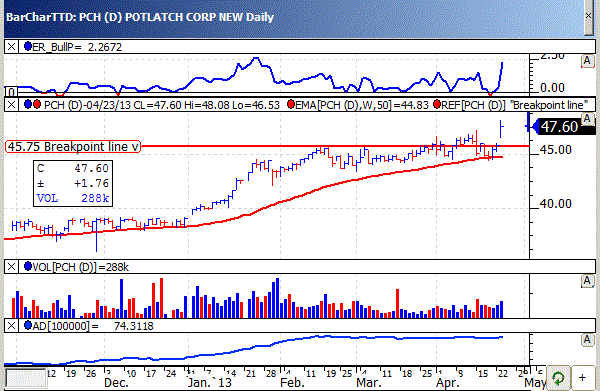Image resolution: width=600 pixels, height=391 pixels.
Task: Toggle auto-scale A in AD pane
Action: coord(587,340)
